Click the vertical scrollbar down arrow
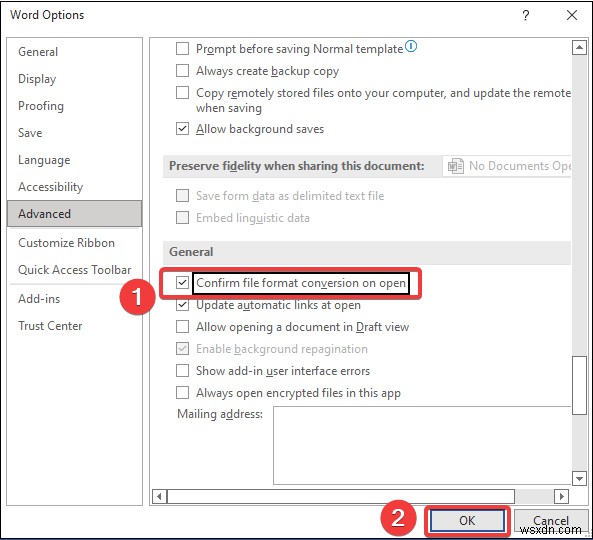593x540 pixels. coord(579,478)
